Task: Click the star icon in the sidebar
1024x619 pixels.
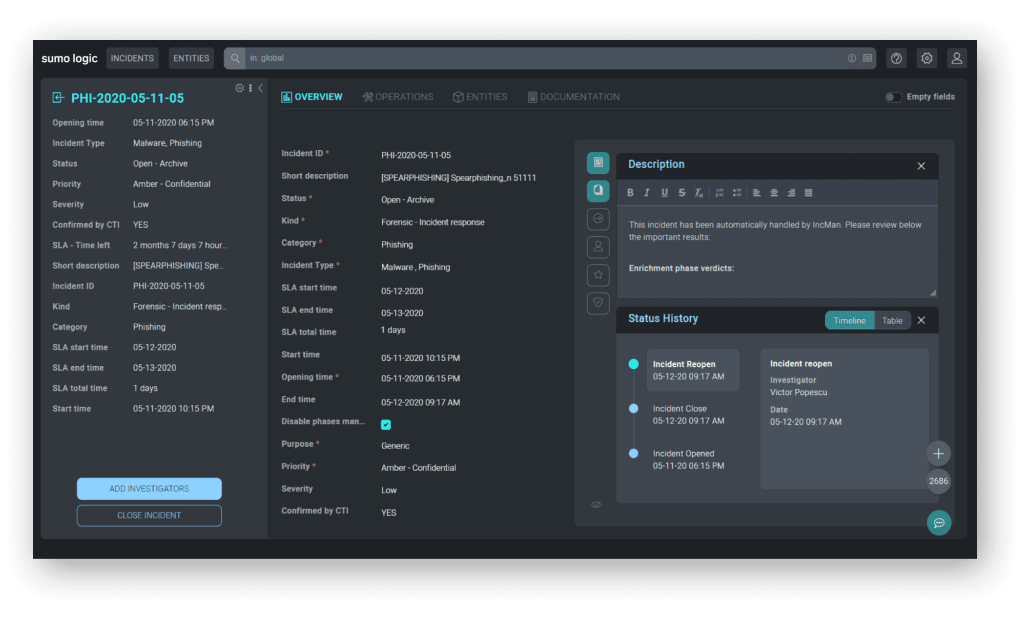Action: tap(598, 275)
